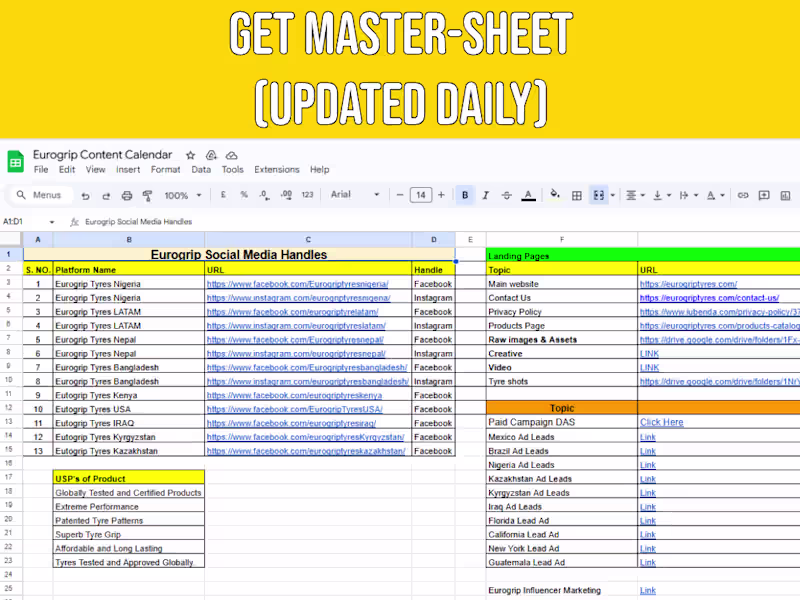800x600 pixels.
Task: Increase decimal places
Action: click(x=286, y=195)
